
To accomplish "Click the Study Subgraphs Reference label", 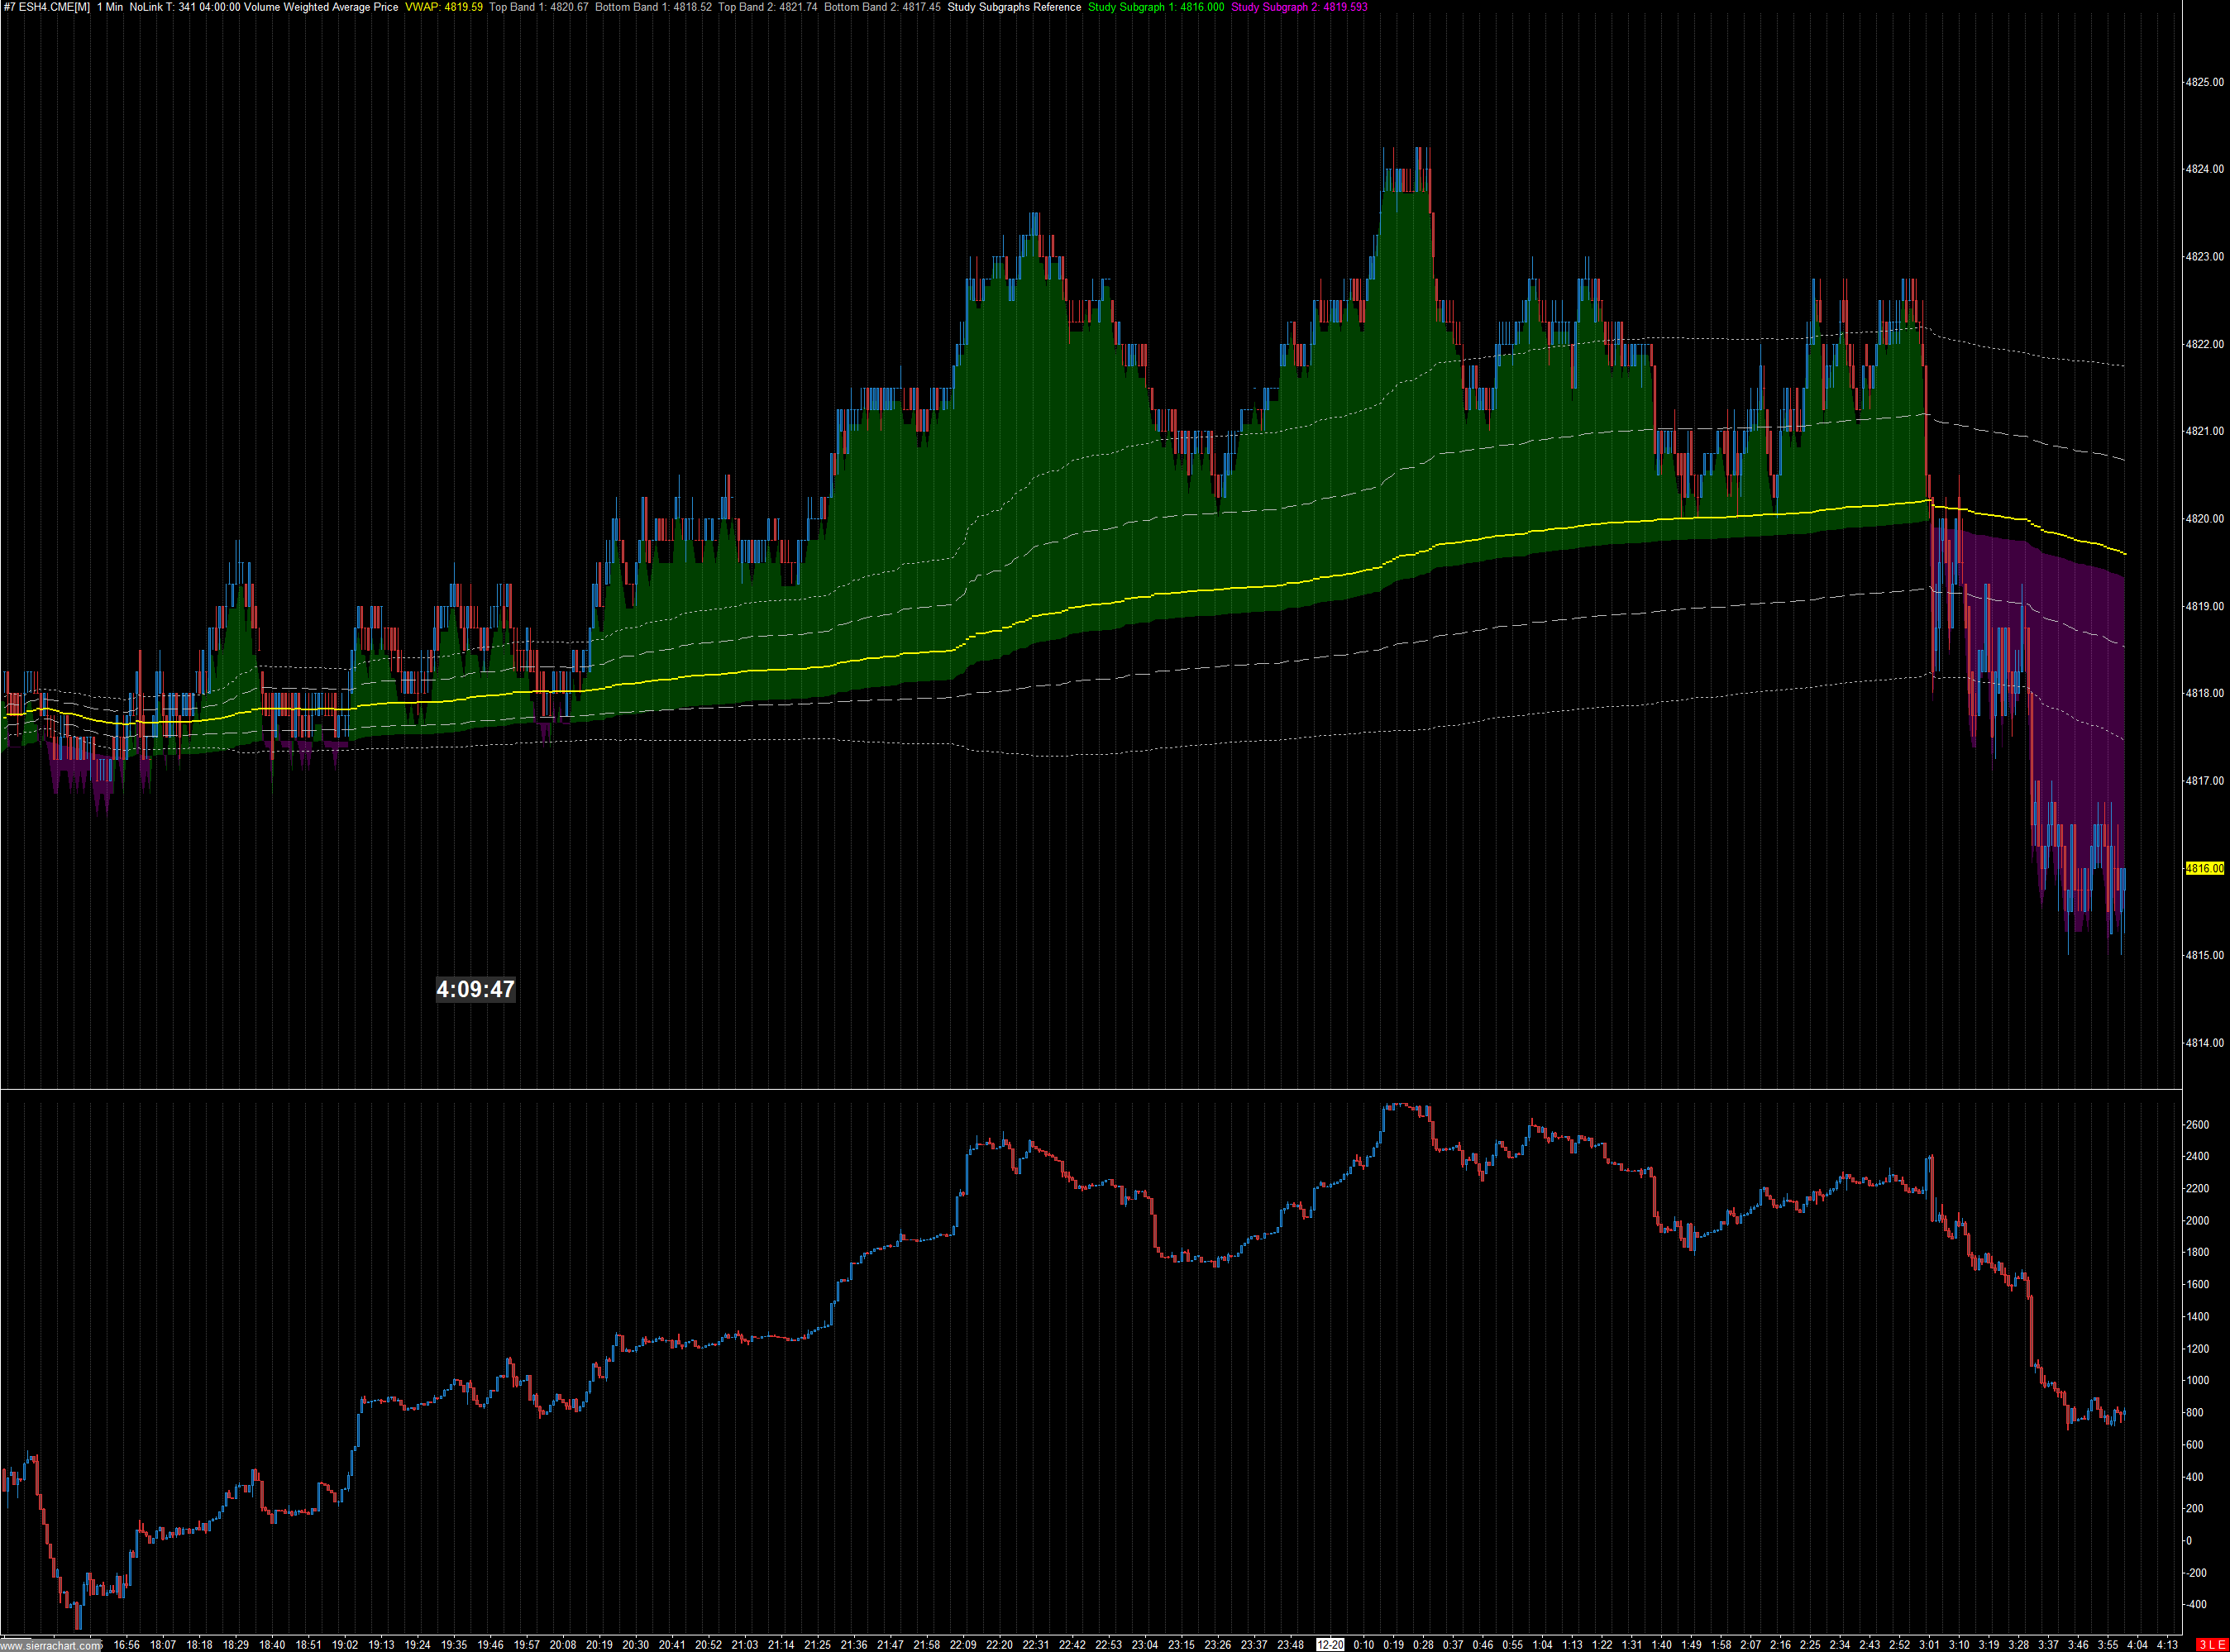I will [x=1014, y=7].
